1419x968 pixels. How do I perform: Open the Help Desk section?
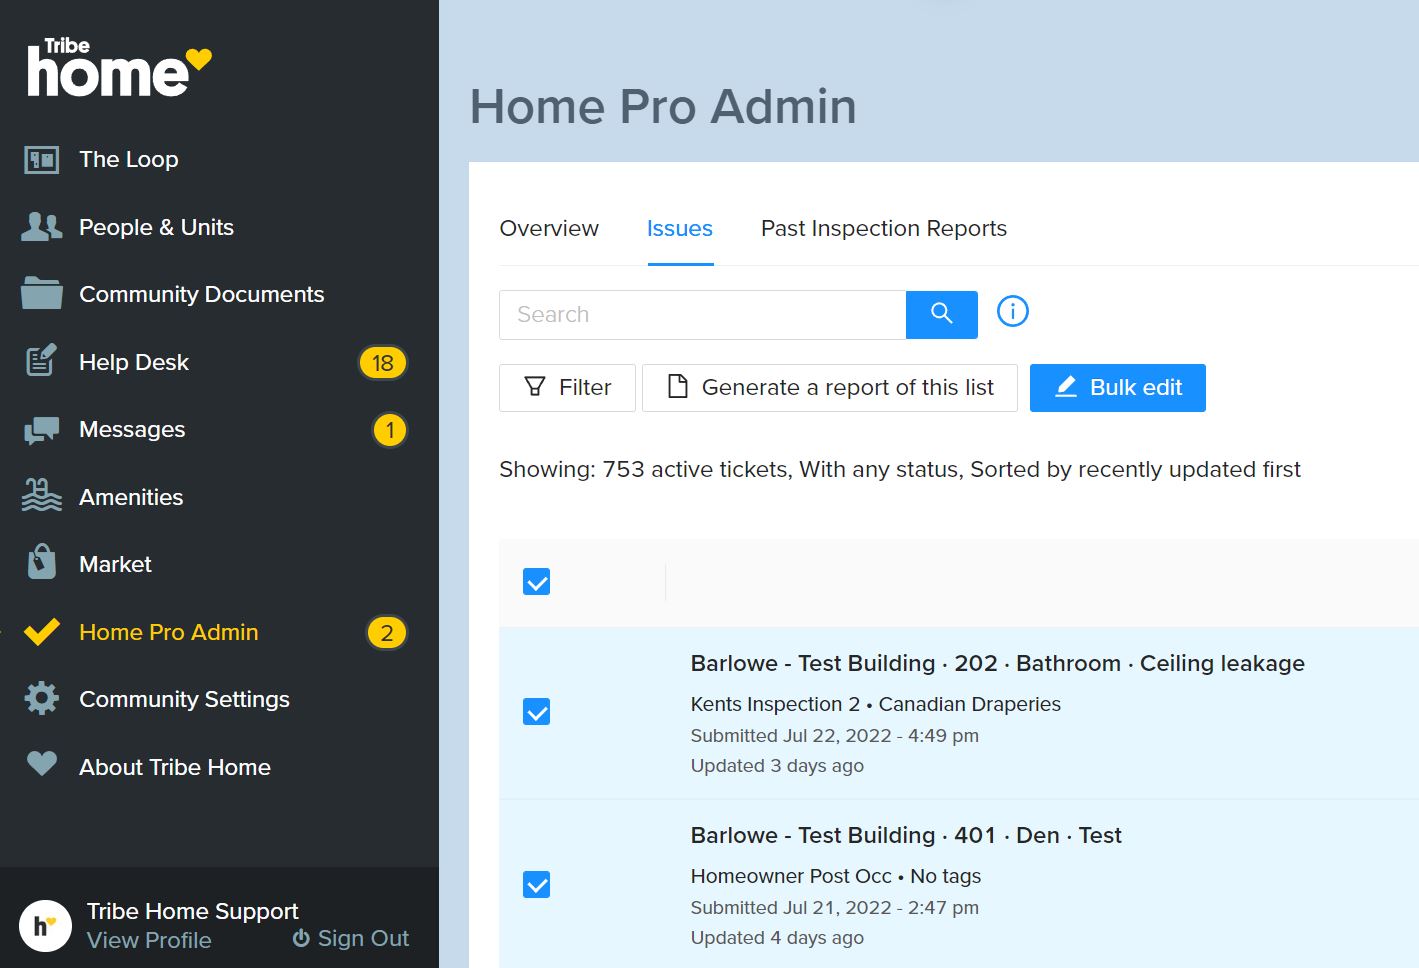coord(134,362)
